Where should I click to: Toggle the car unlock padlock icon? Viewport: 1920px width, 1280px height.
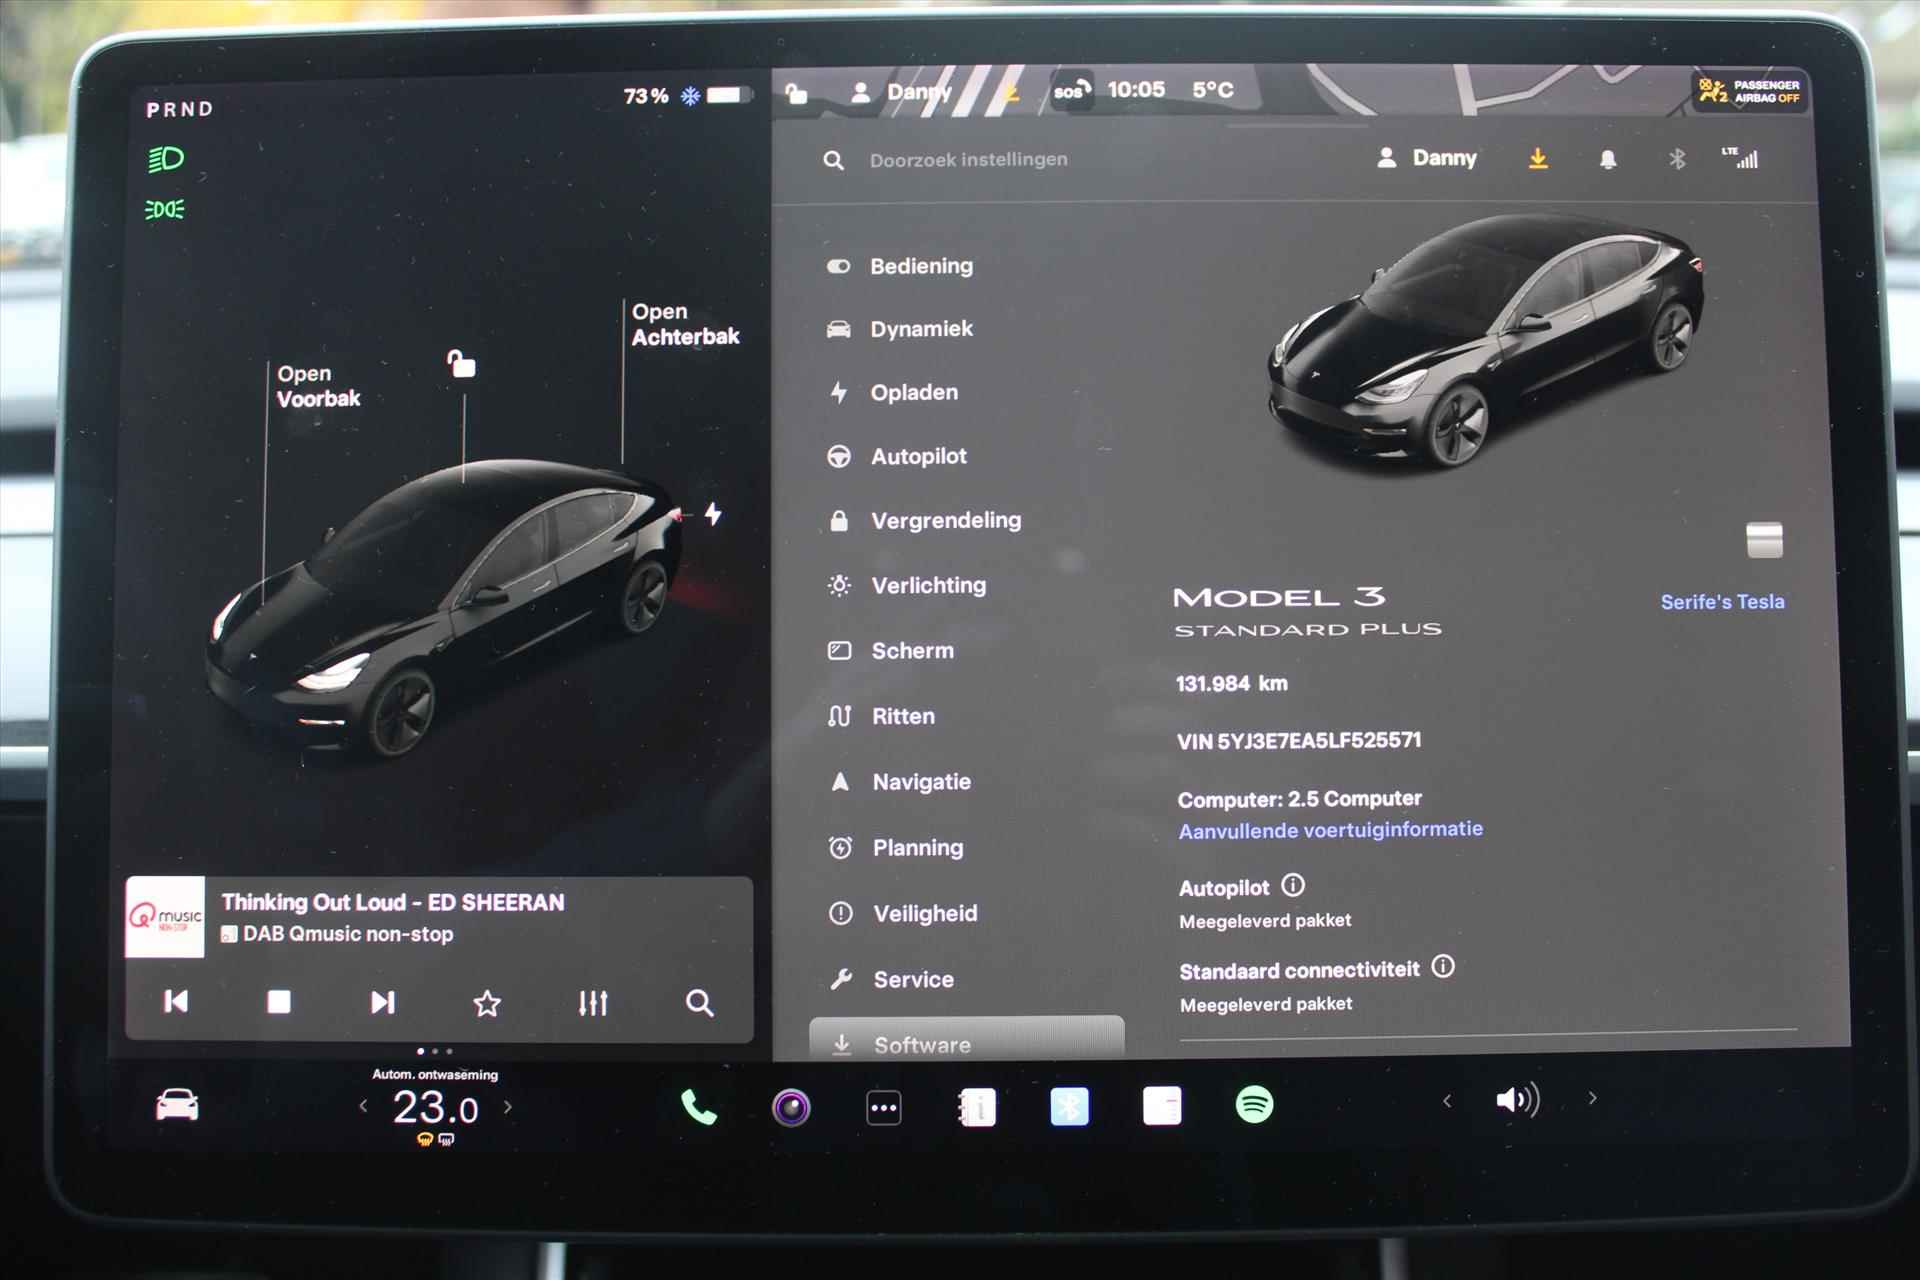(x=461, y=363)
